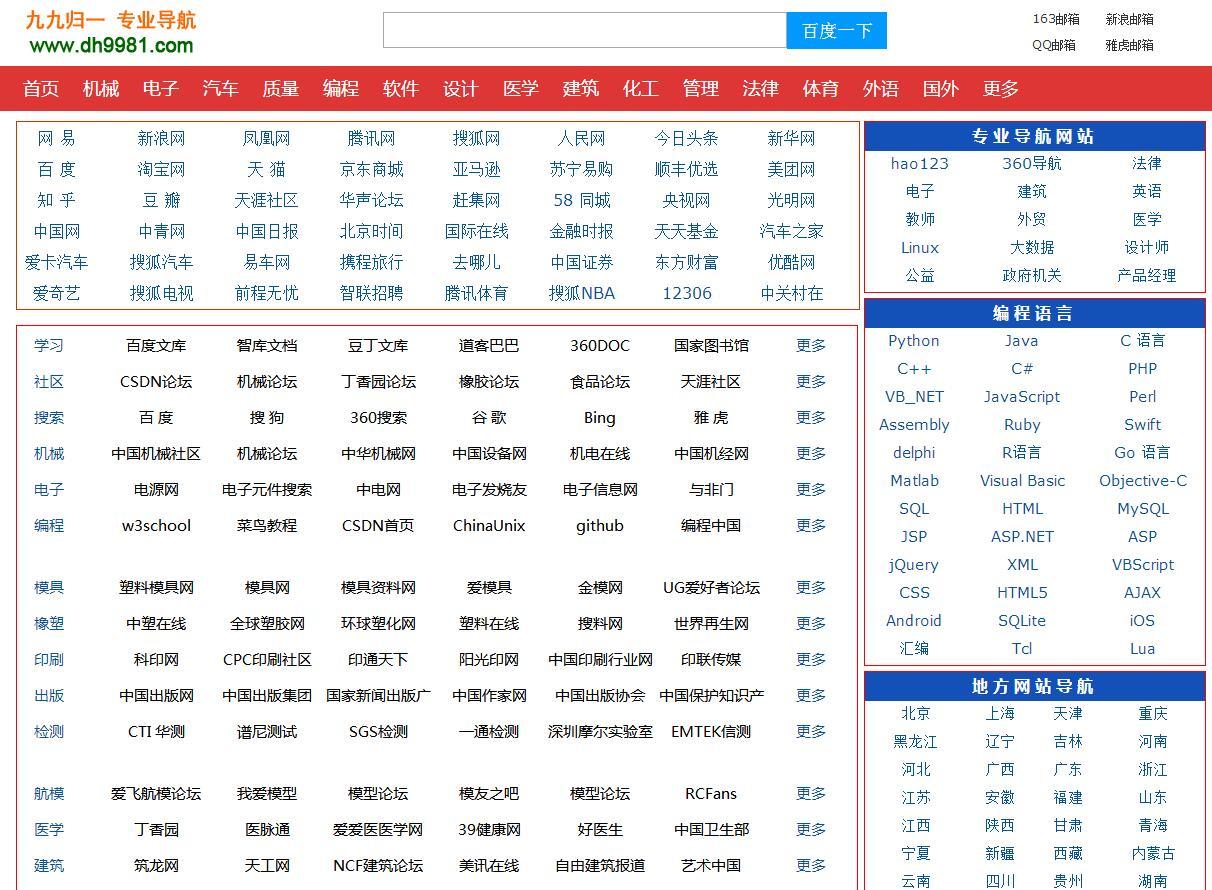Screen dimensions: 1212x890
Task: Visit the 新浪网 link
Action: [161, 138]
